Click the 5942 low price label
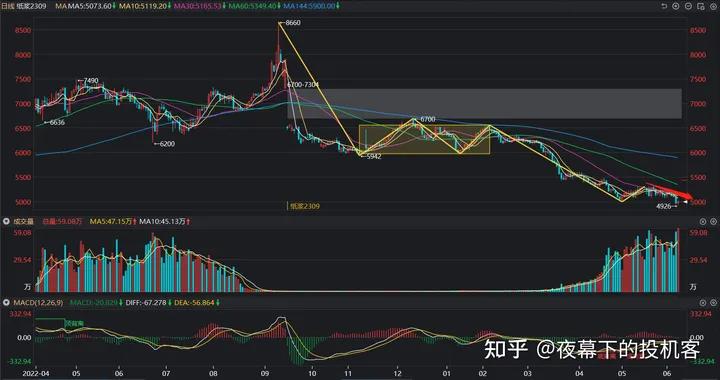720x380 pixels. [374, 156]
